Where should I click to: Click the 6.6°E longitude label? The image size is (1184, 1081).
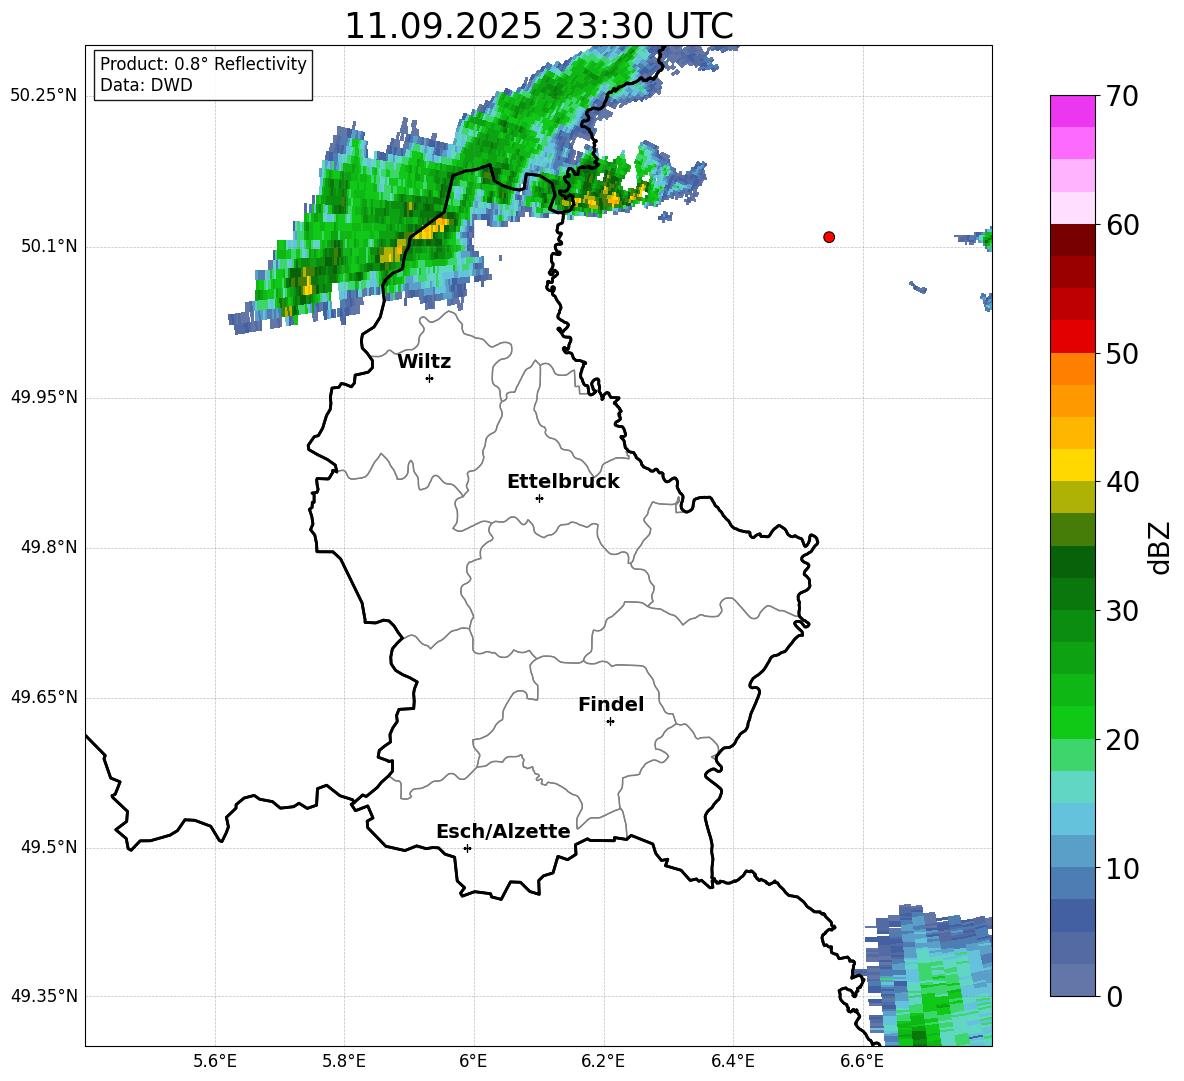tap(862, 1061)
